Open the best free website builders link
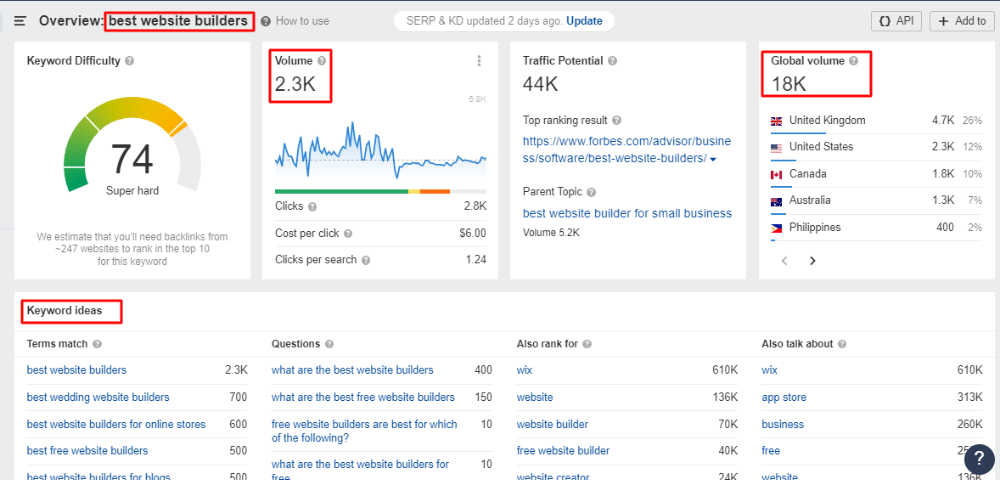The image size is (1000, 480). [87, 451]
